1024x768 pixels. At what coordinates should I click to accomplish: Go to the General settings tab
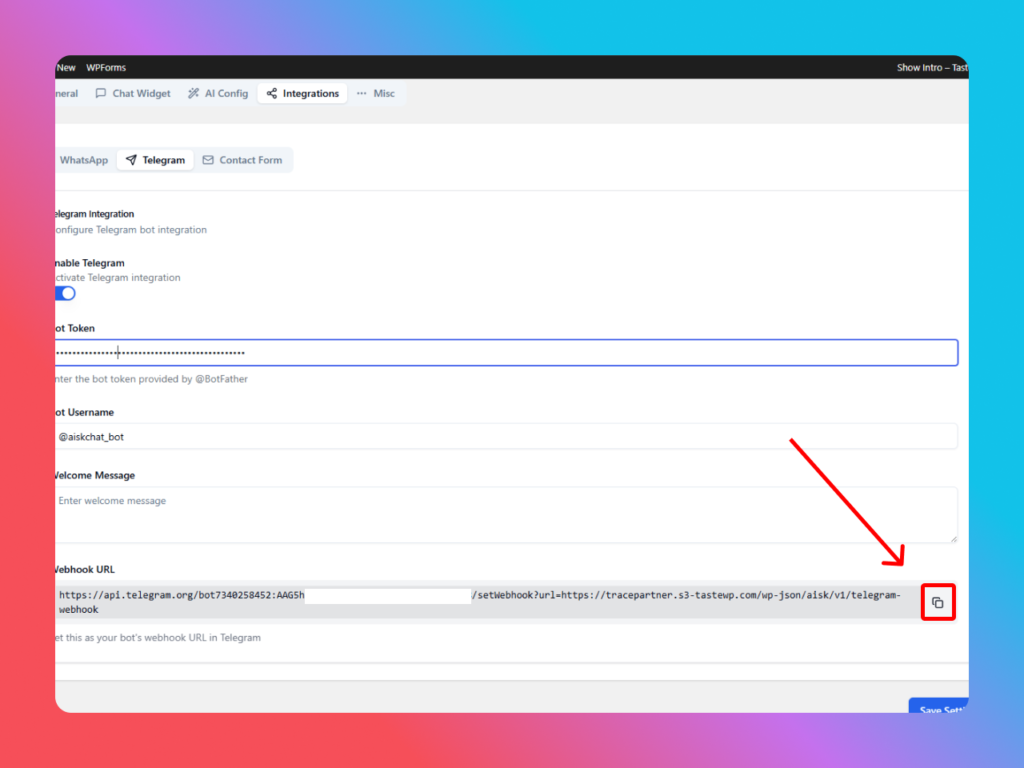click(x=66, y=94)
